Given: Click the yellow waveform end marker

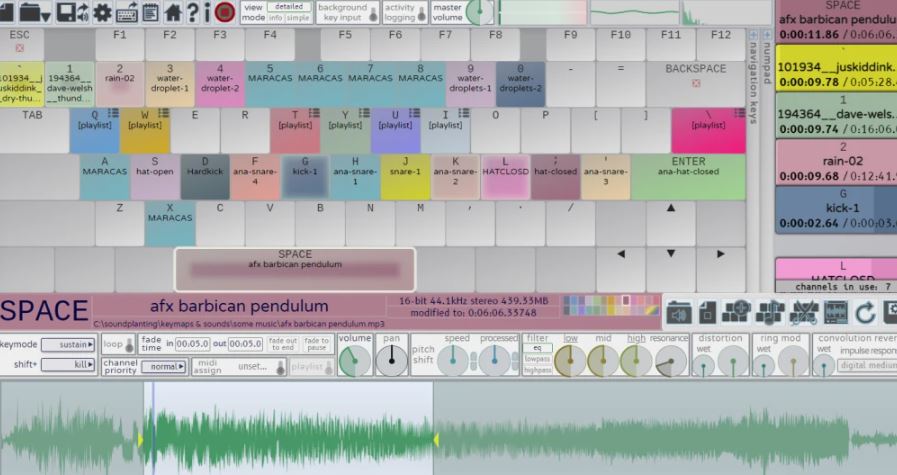Looking at the screenshot, I should [x=436, y=440].
